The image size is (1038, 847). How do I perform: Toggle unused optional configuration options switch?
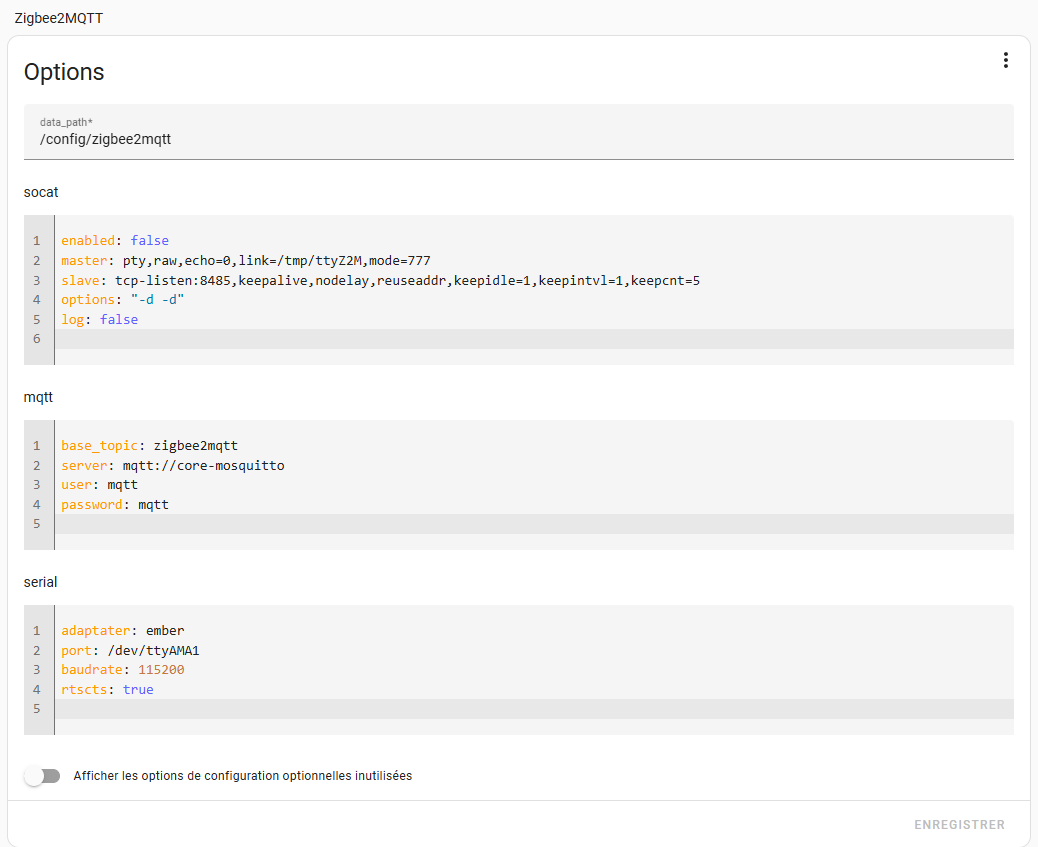click(43, 776)
